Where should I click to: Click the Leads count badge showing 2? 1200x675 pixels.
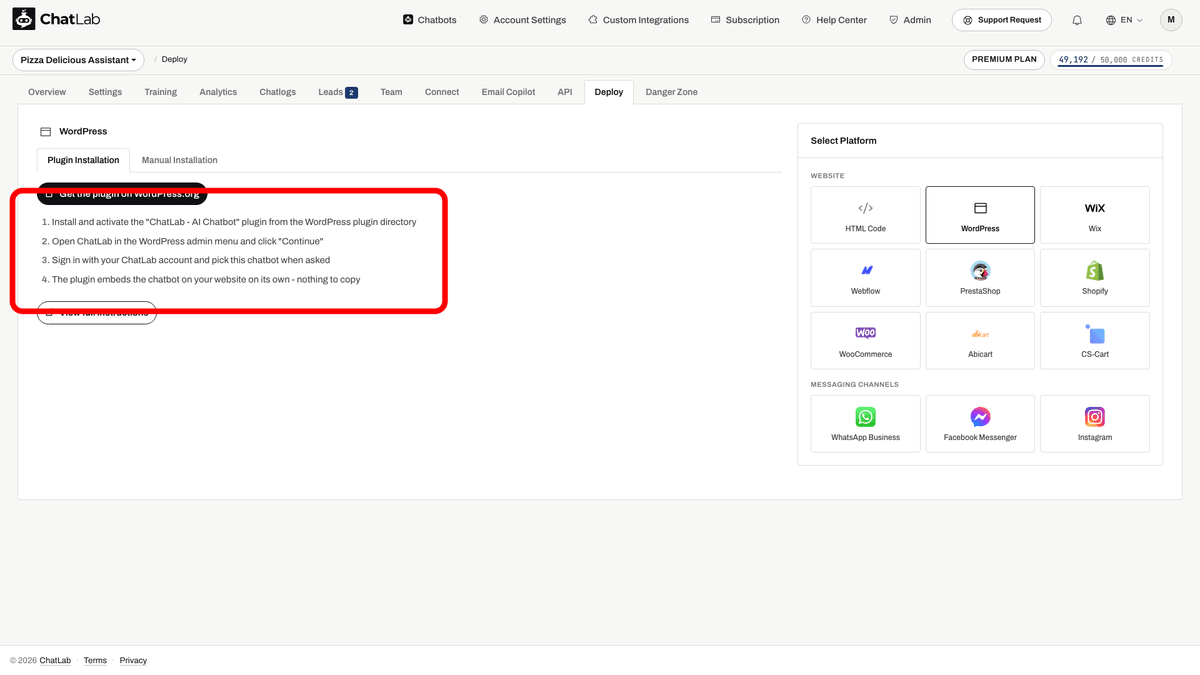[351, 93]
